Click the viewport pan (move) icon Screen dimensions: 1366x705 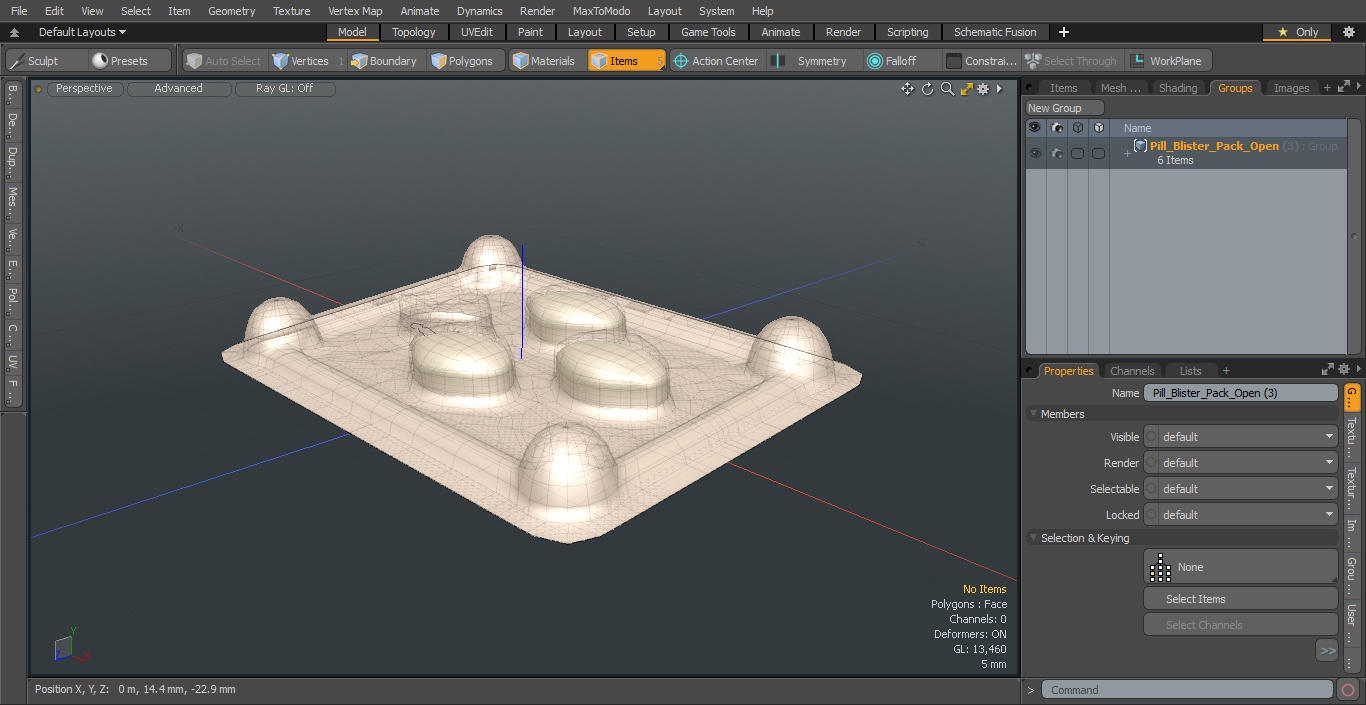tap(907, 89)
